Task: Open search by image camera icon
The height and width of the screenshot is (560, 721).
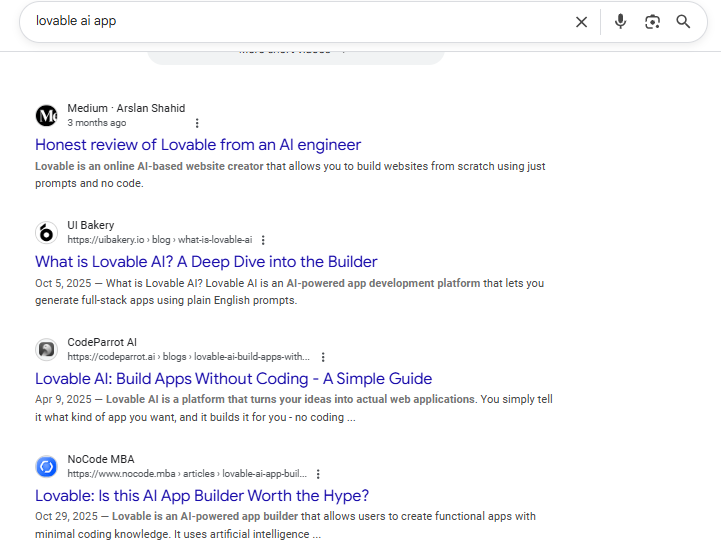Action: pyautogui.click(x=652, y=22)
